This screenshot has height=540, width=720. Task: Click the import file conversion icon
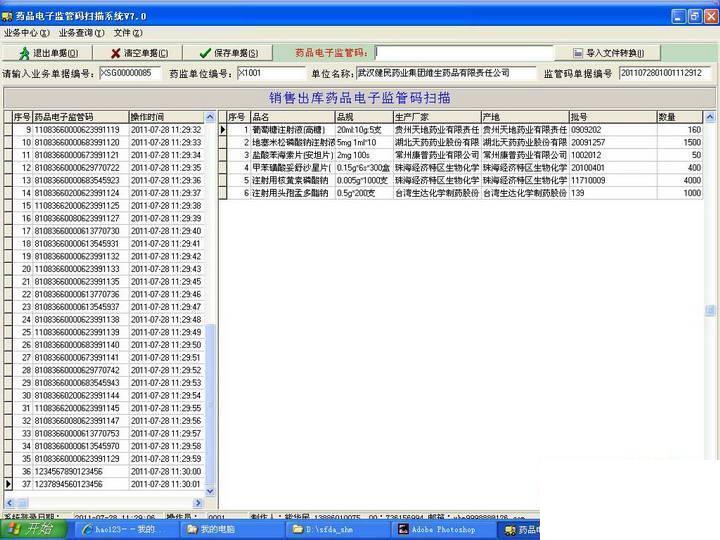(578, 53)
